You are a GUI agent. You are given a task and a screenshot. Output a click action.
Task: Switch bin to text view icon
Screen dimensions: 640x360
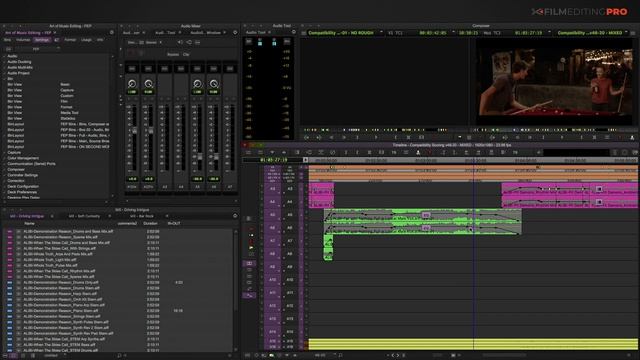13,356
